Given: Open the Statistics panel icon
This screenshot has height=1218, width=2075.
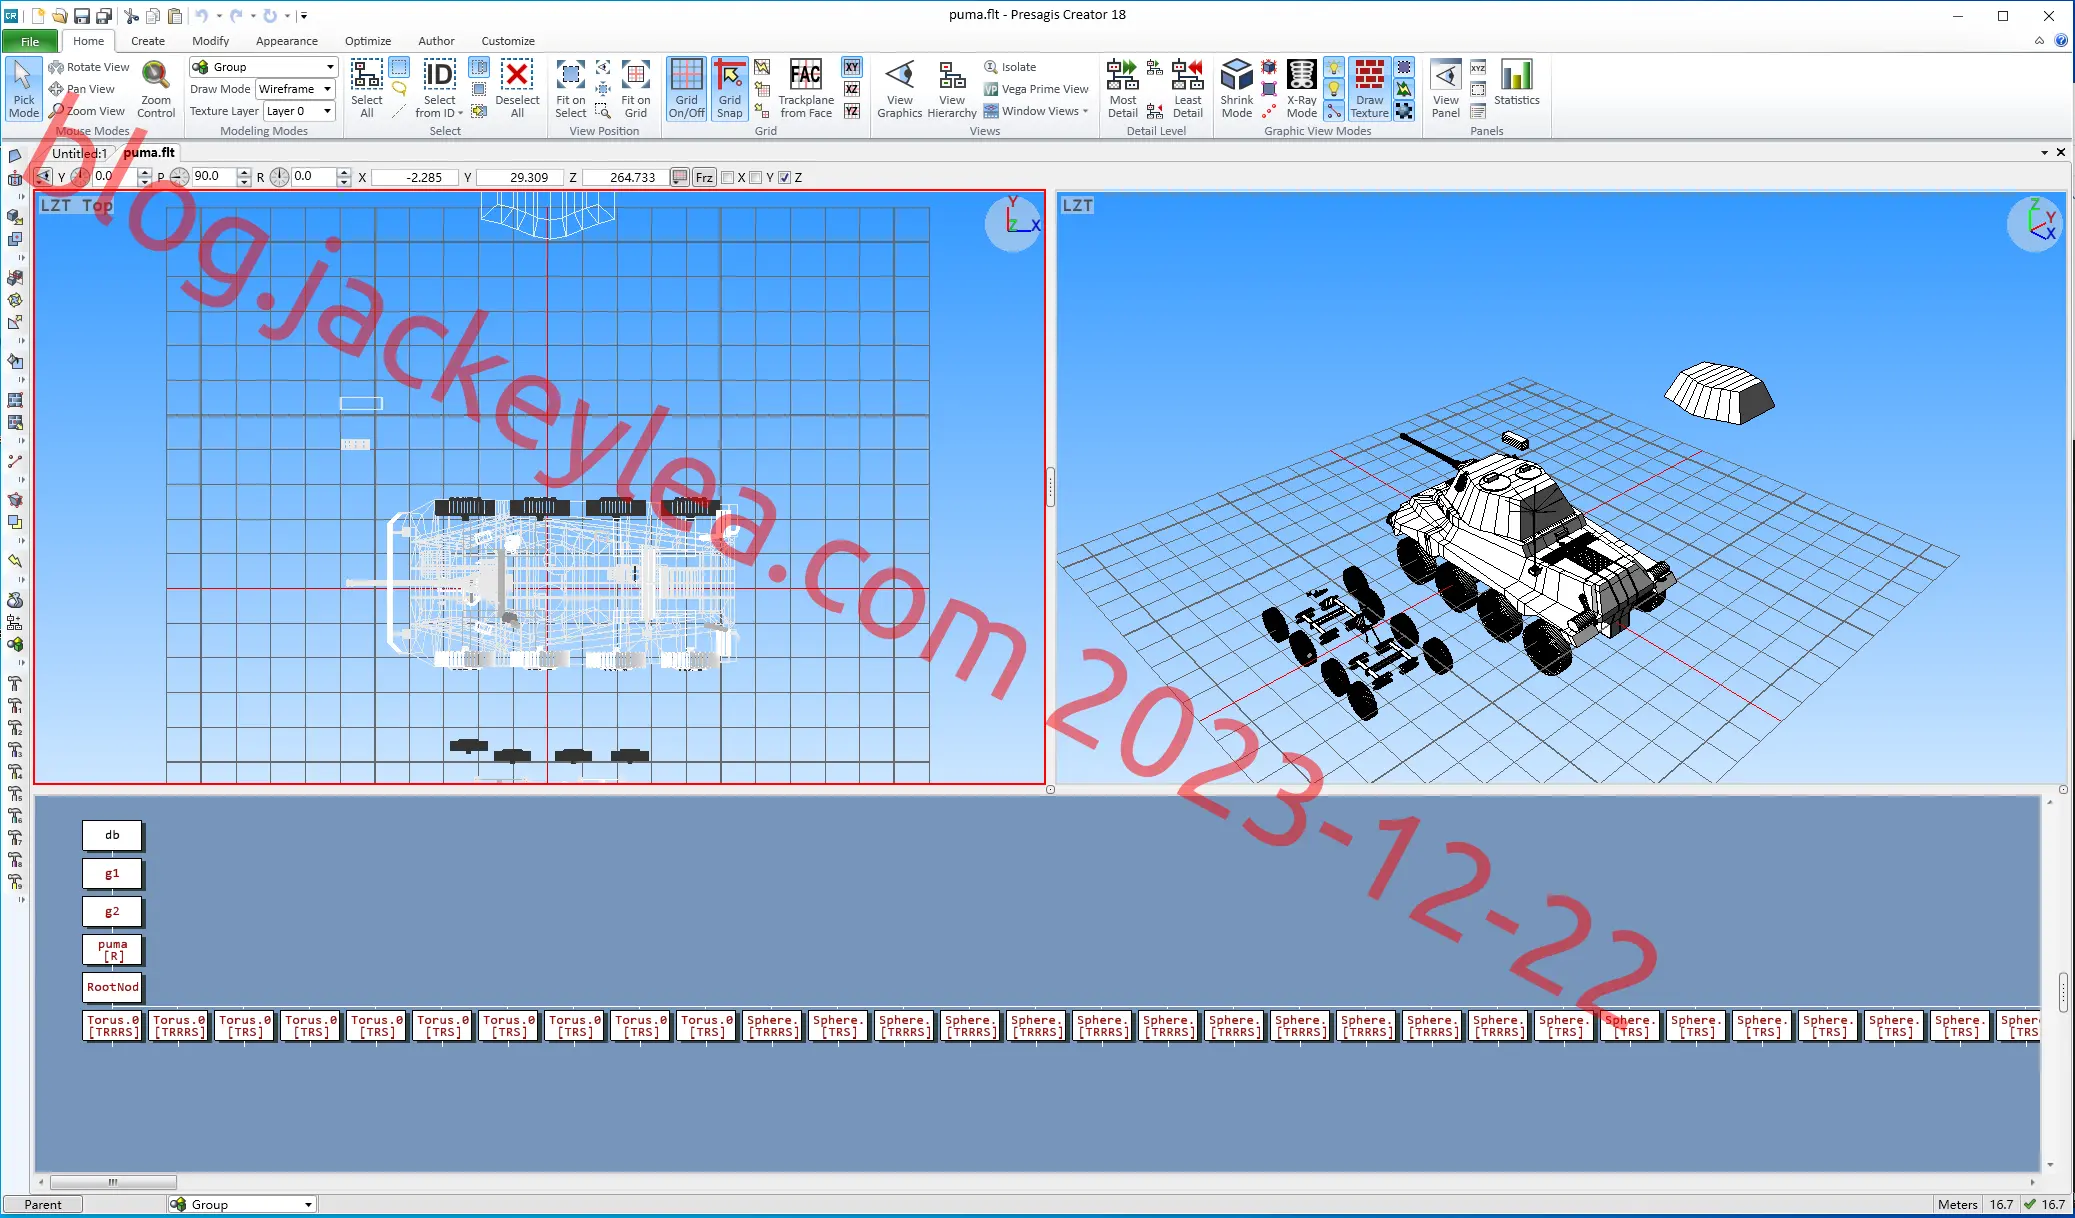Looking at the screenshot, I should click(1516, 83).
